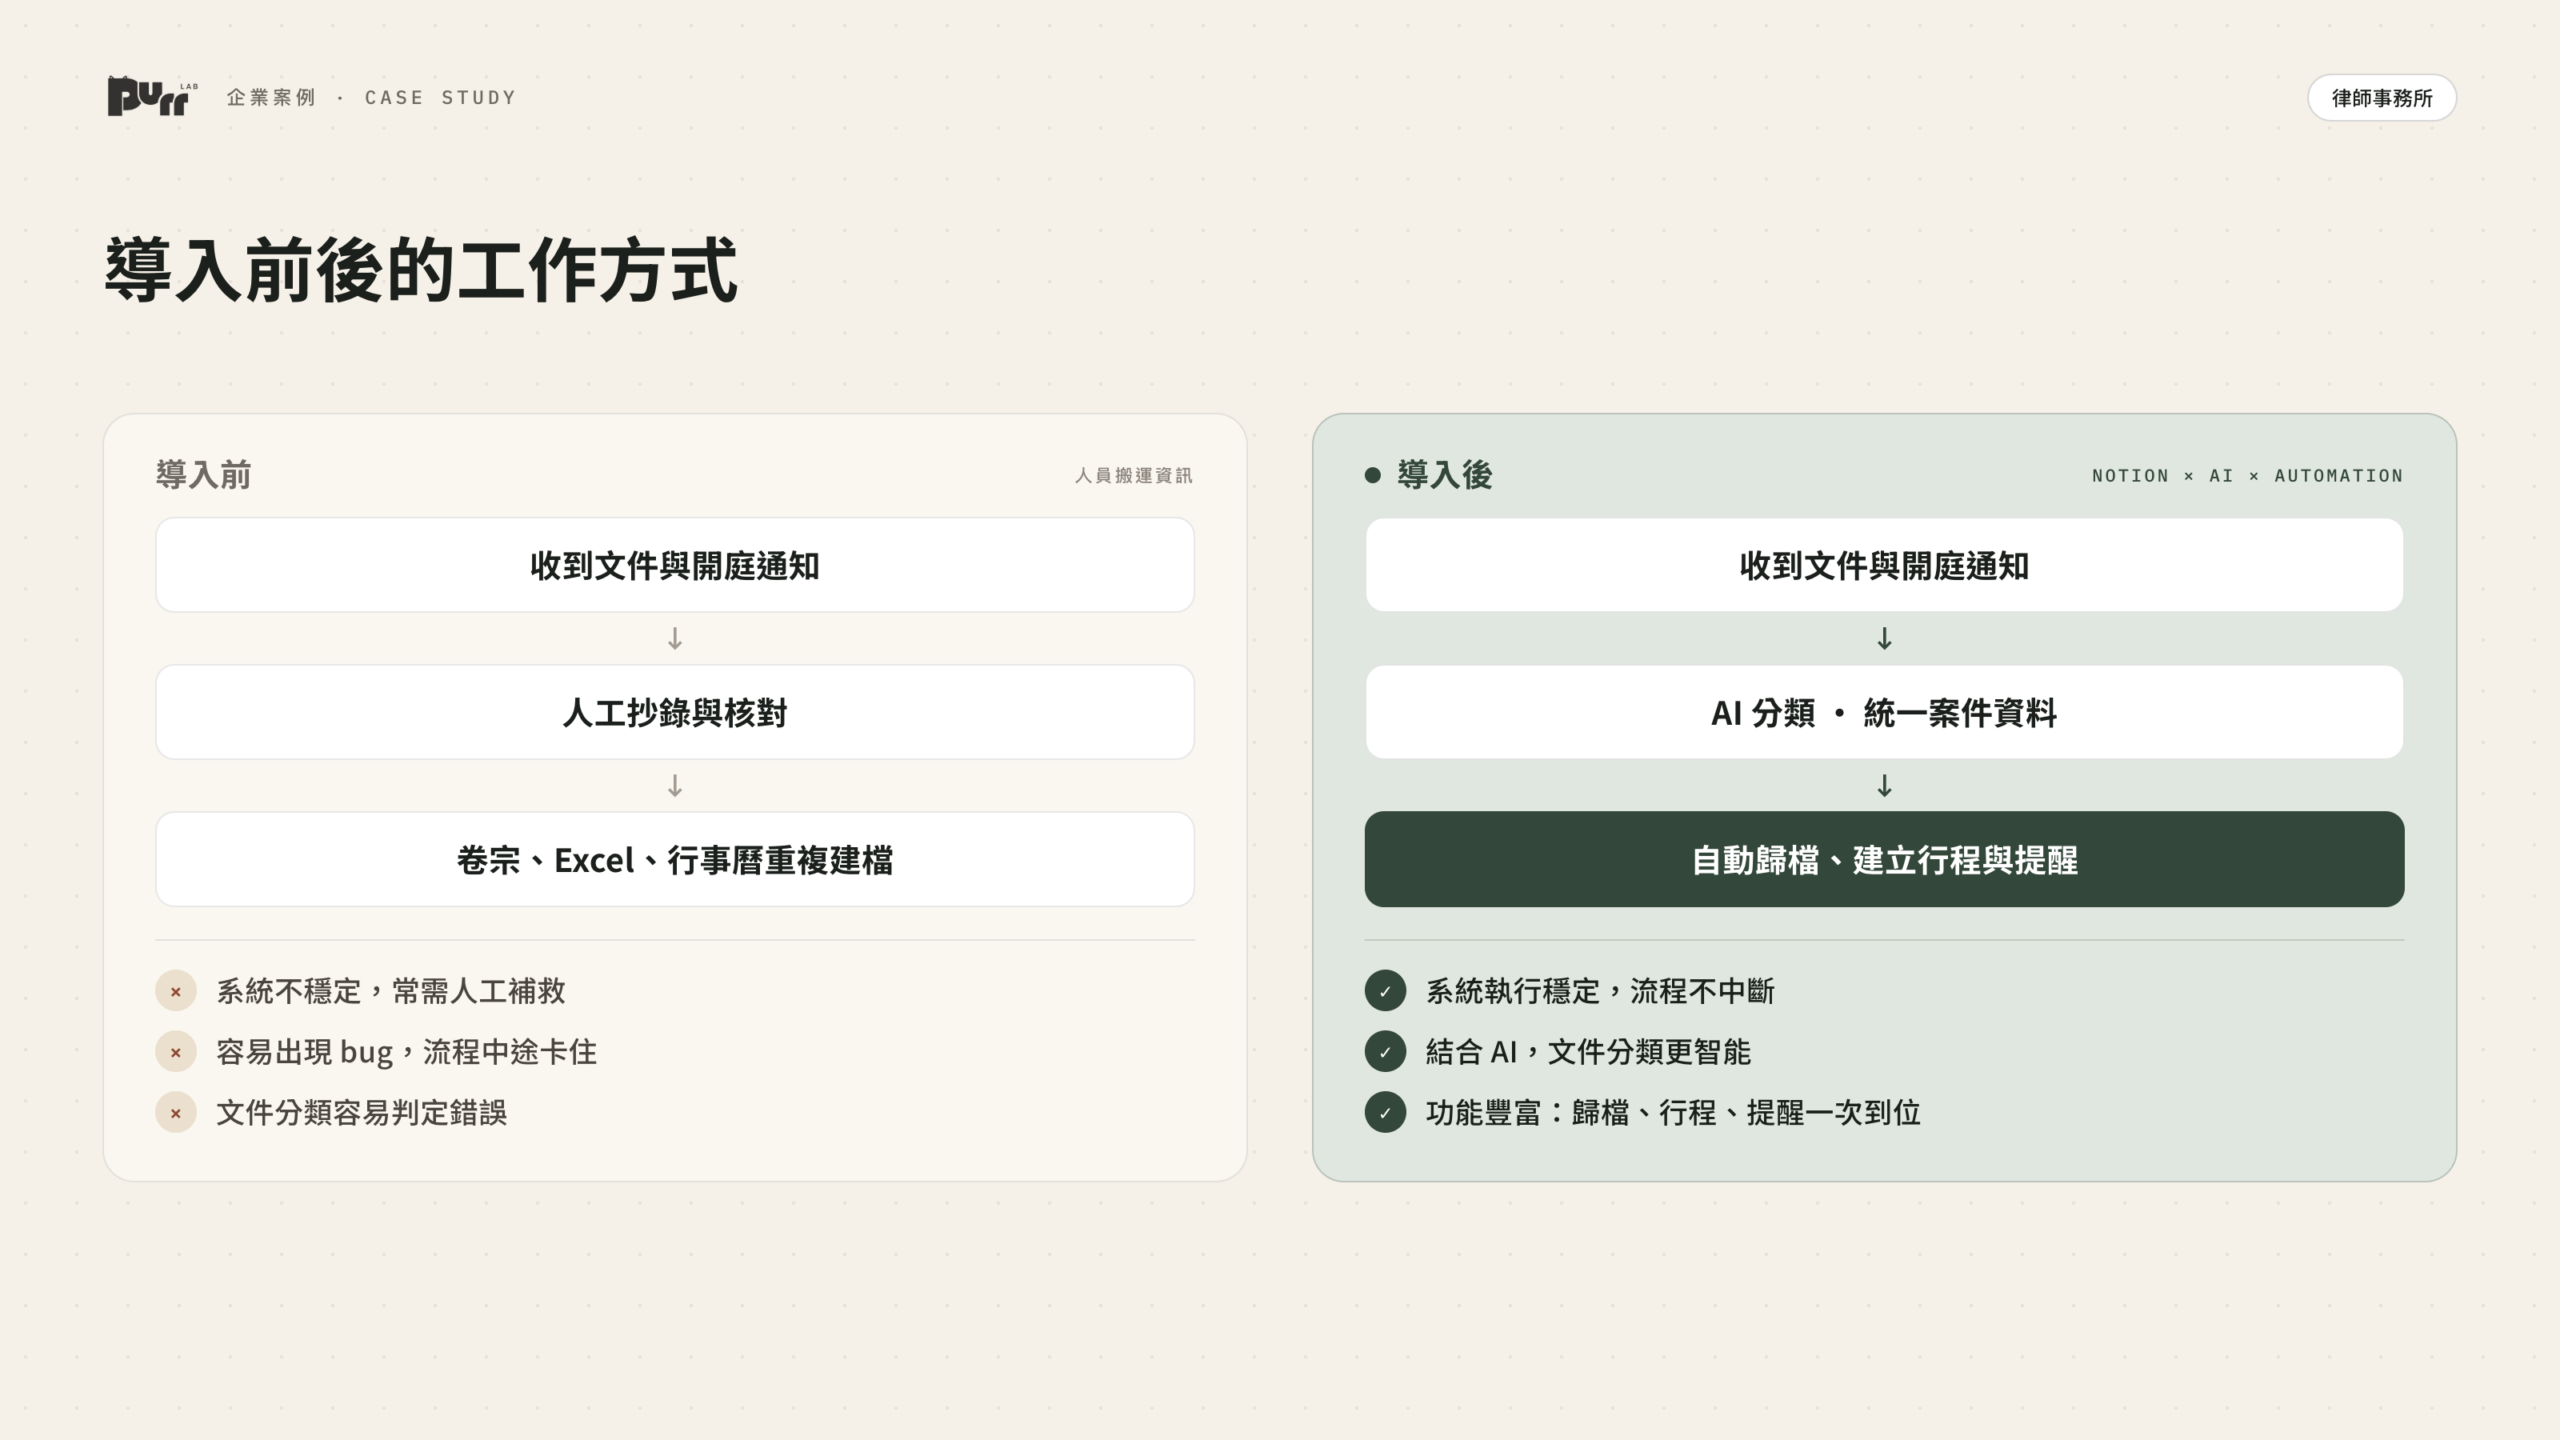
Task: Click the text 系統執行穩定，流程不中斷
Action: coord(1600,991)
